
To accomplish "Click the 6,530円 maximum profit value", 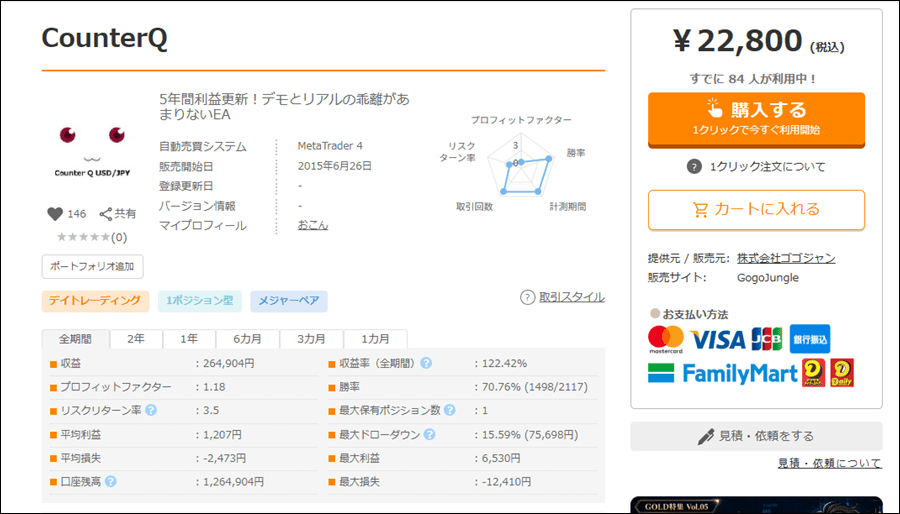I will (501, 458).
